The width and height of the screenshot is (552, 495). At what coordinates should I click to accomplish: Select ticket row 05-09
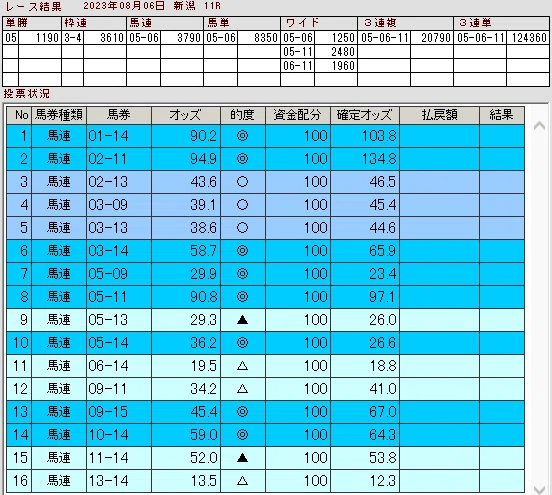tap(265, 274)
